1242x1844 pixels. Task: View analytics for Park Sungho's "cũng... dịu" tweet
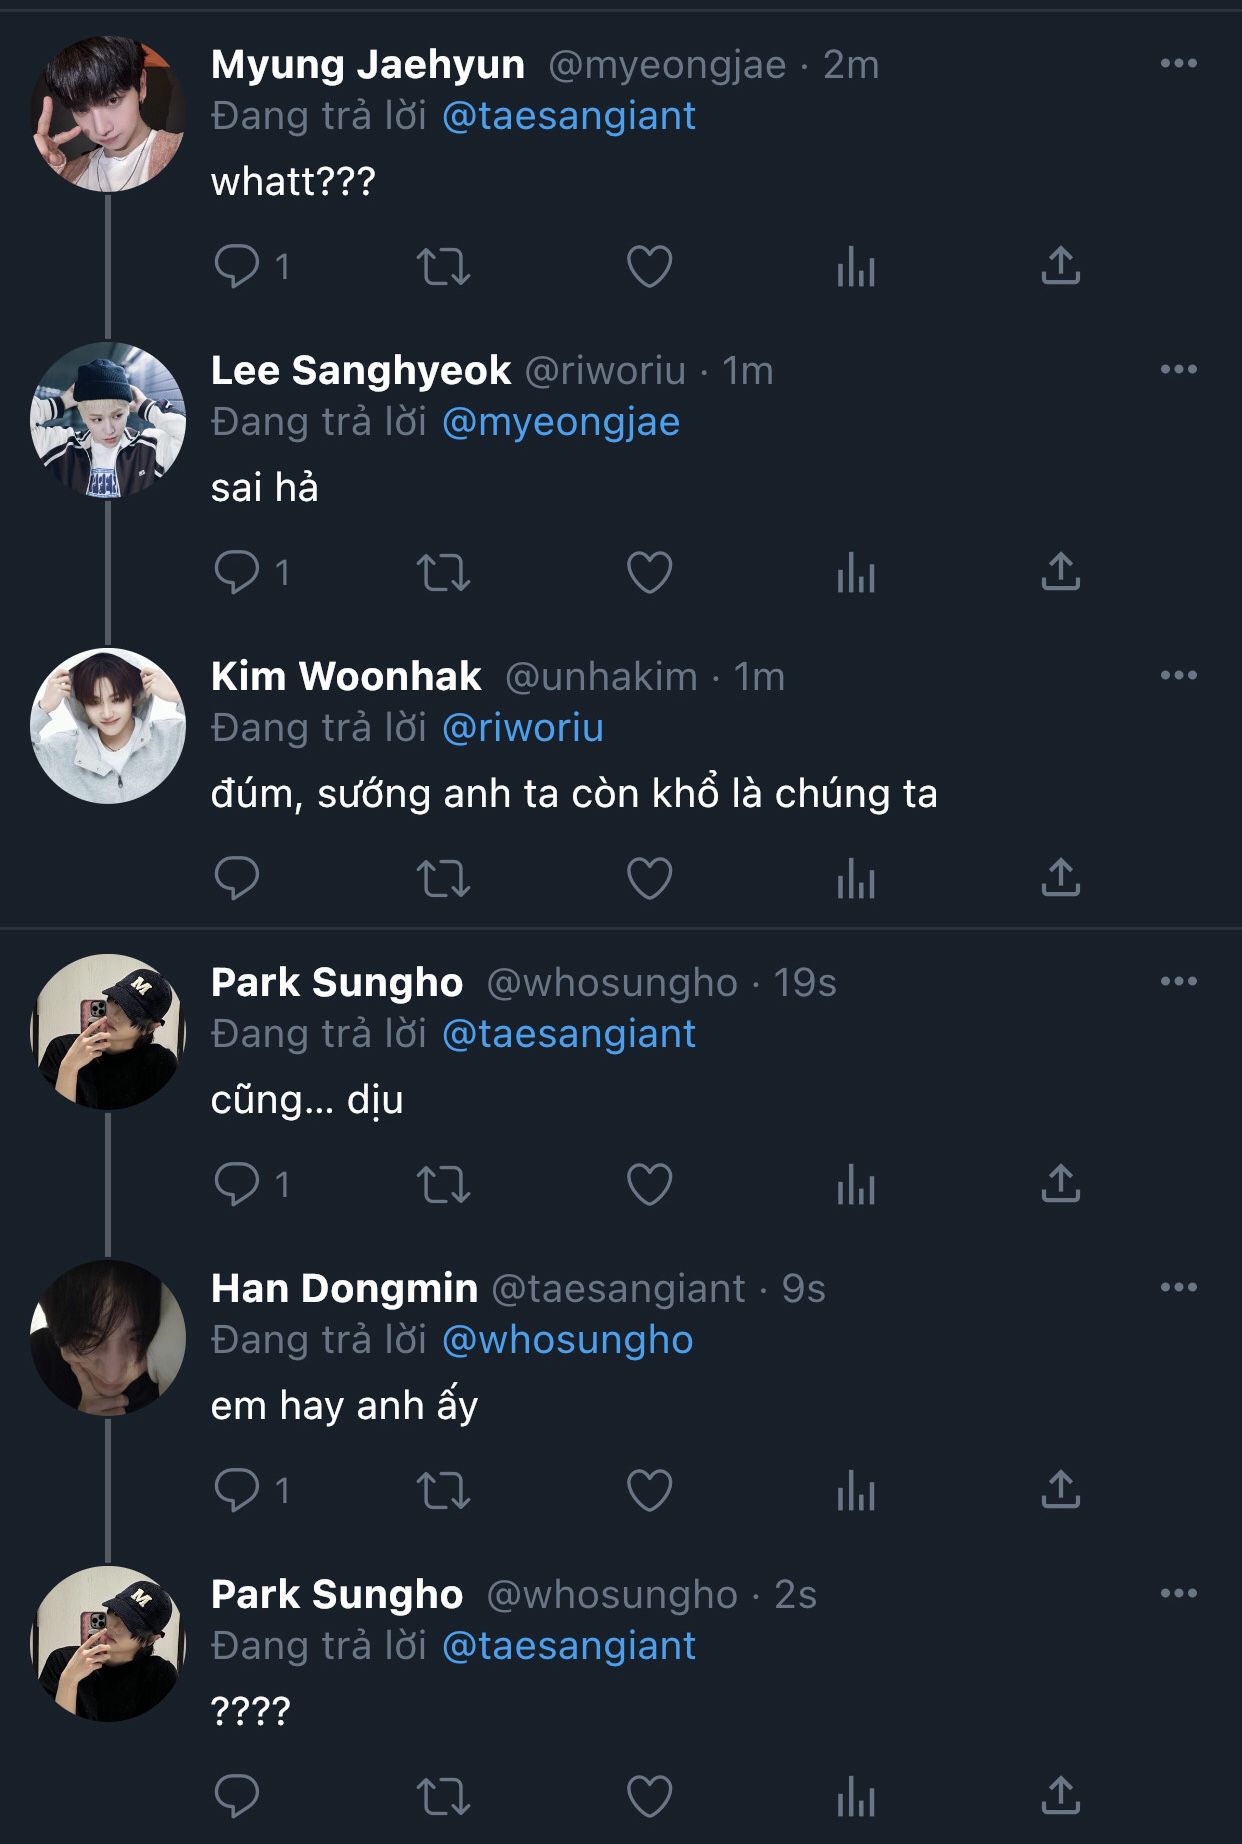click(856, 1185)
